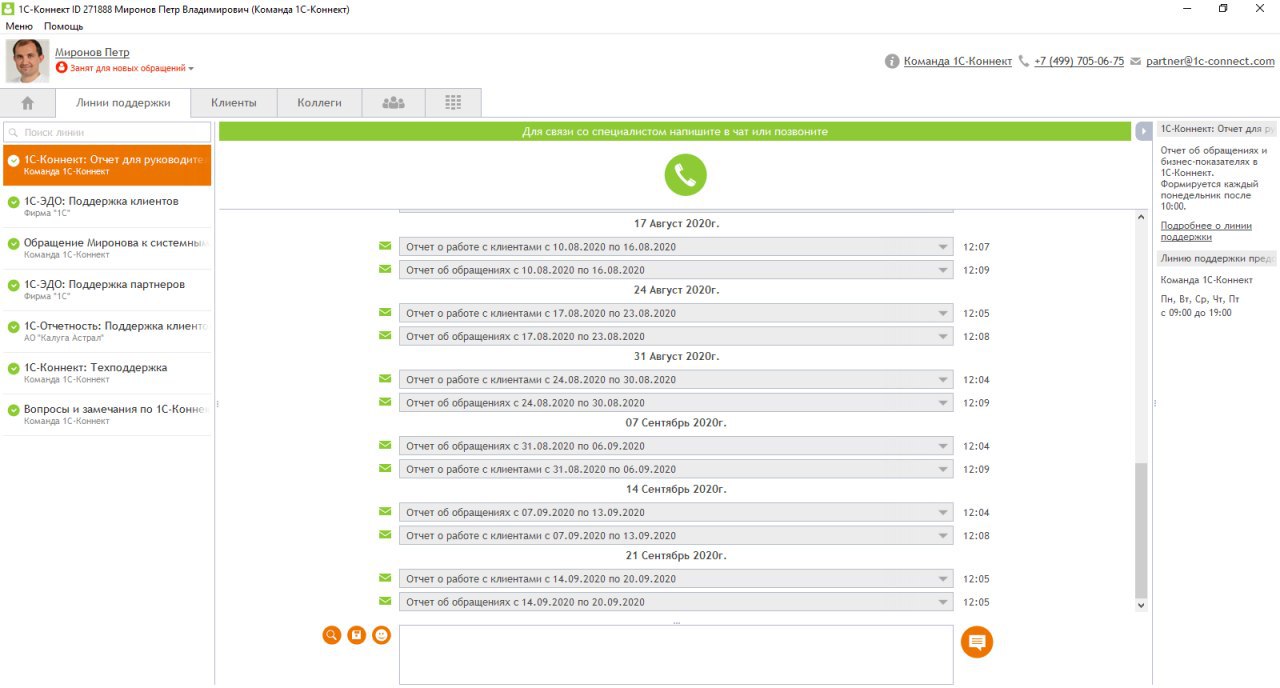The image size is (1280, 688).
Task: Select line Обращение Миронова к системным
Action: click(x=107, y=248)
